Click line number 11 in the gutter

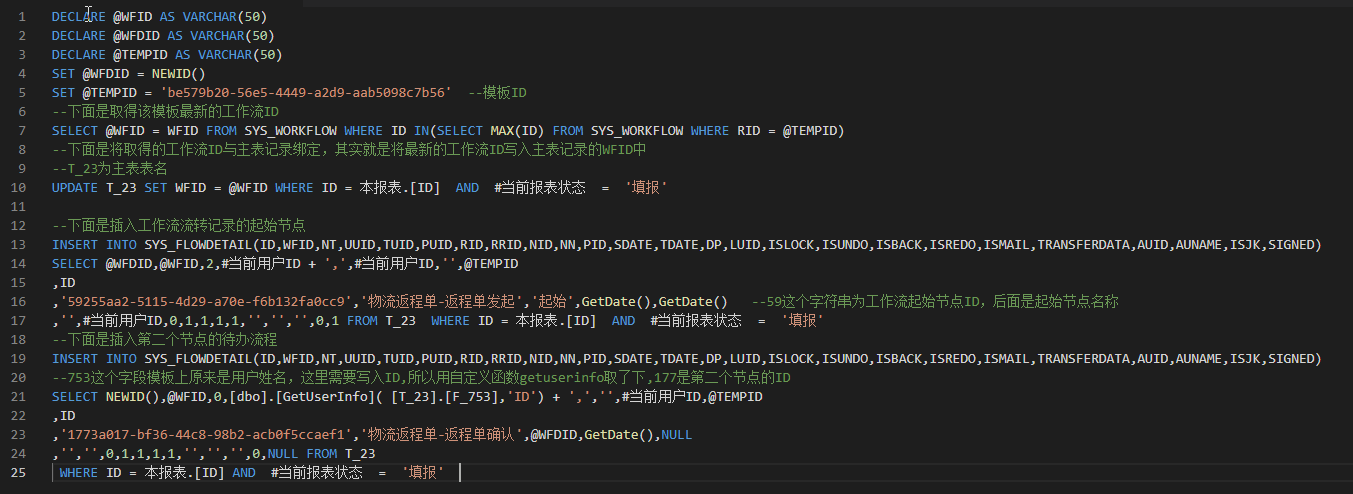[19, 207]
